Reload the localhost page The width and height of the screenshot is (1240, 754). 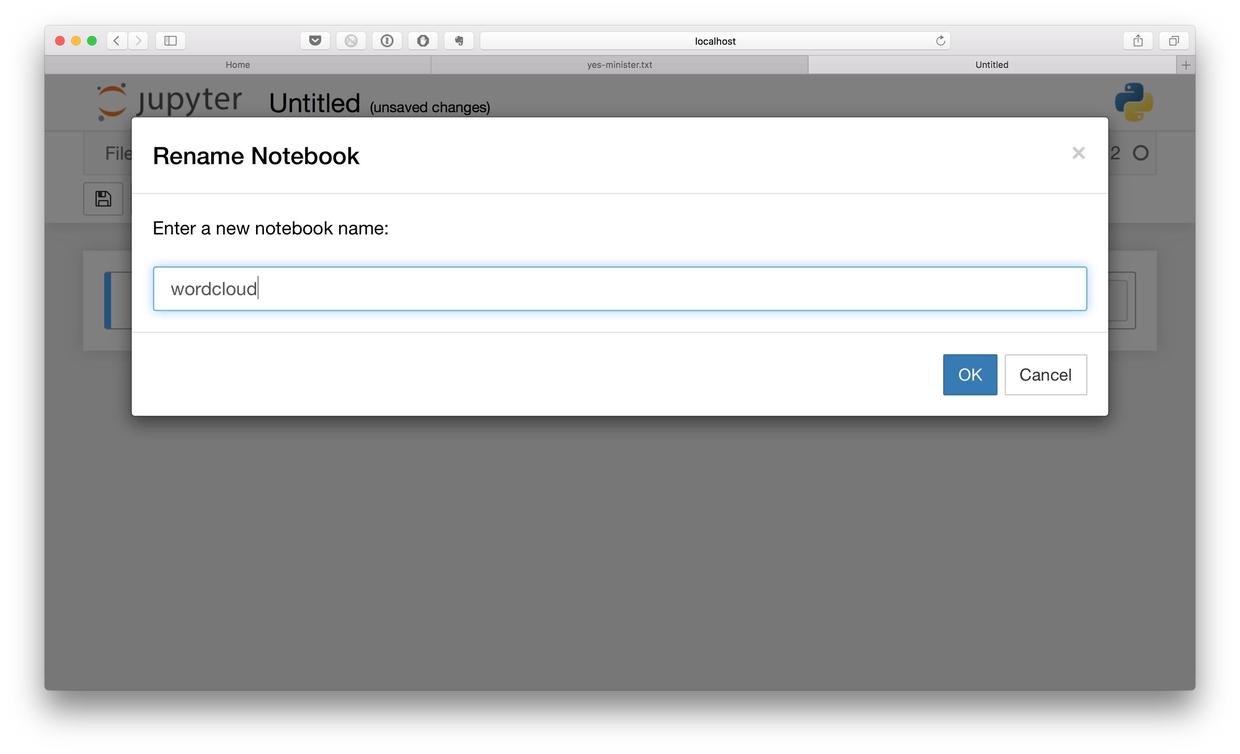point(940,41)
